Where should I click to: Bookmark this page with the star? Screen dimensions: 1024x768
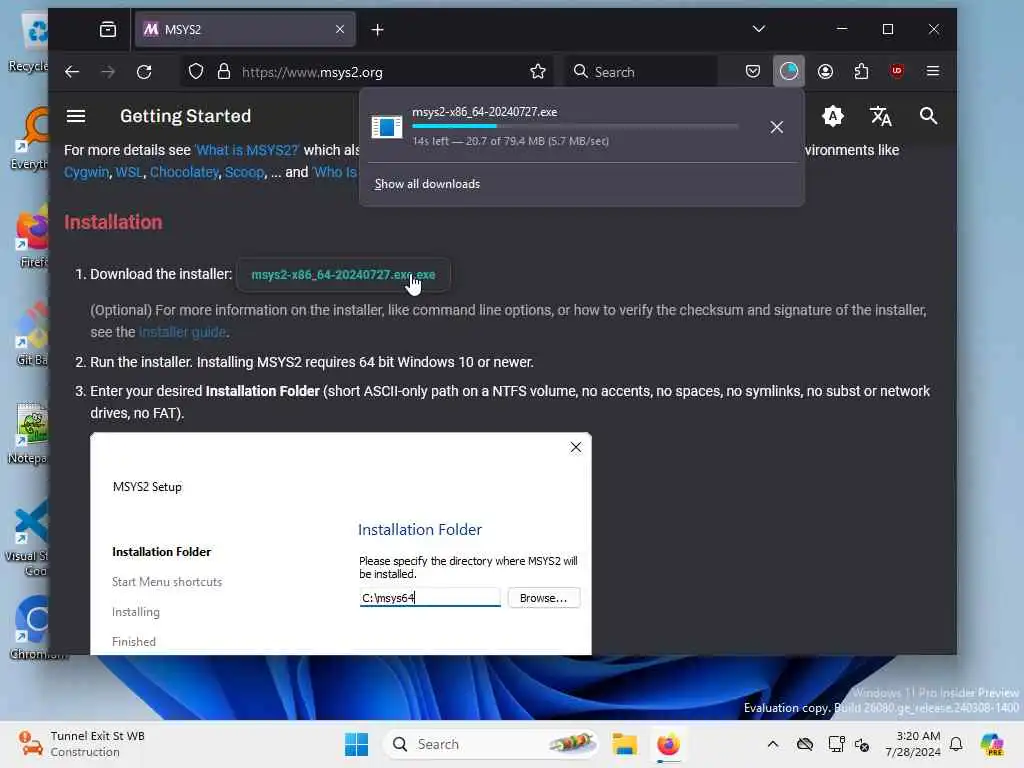coord(537,72)
